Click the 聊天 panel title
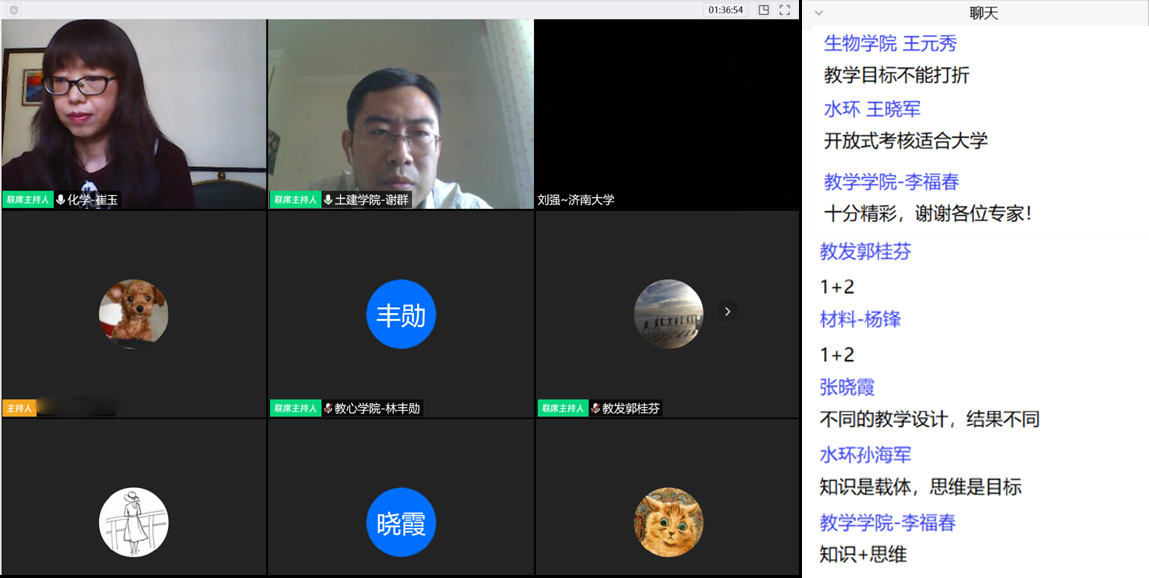This screenshot has height=578, width=1149. 984,13
